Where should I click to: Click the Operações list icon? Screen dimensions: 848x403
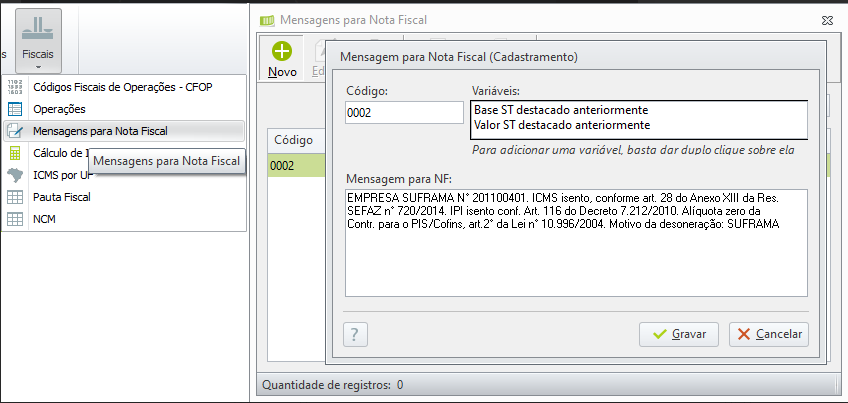(15, 109)
